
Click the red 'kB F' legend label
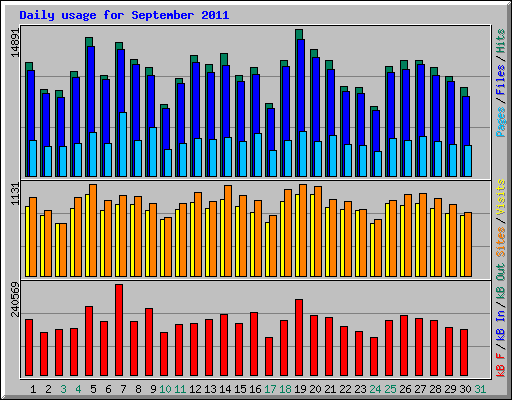click(501, 365)
